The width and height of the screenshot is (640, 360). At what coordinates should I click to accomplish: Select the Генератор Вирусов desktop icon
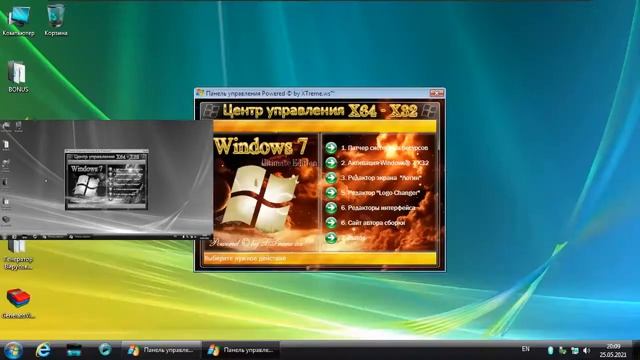tap(18, 255)
